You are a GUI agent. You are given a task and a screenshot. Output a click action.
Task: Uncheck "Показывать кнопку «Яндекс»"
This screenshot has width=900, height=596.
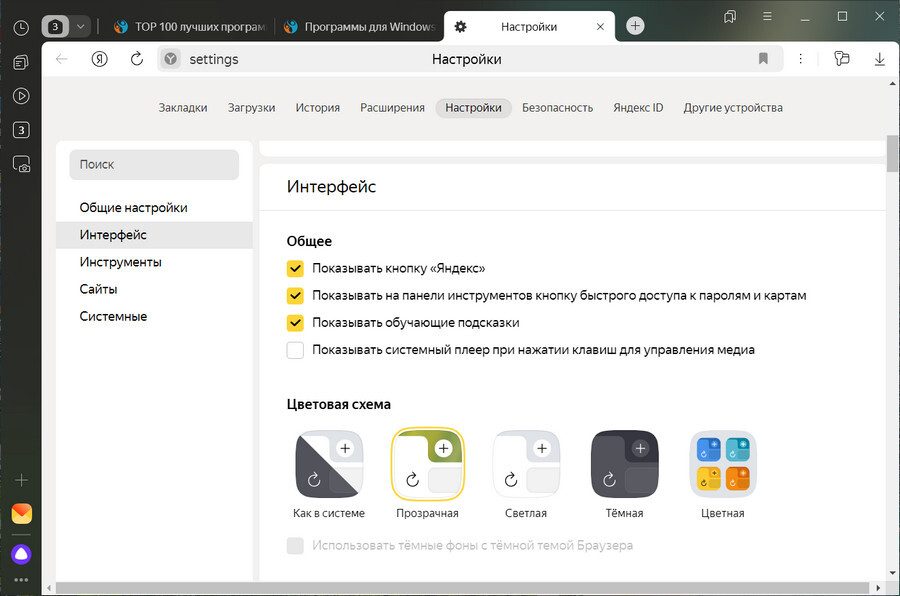tap(295, 268)
